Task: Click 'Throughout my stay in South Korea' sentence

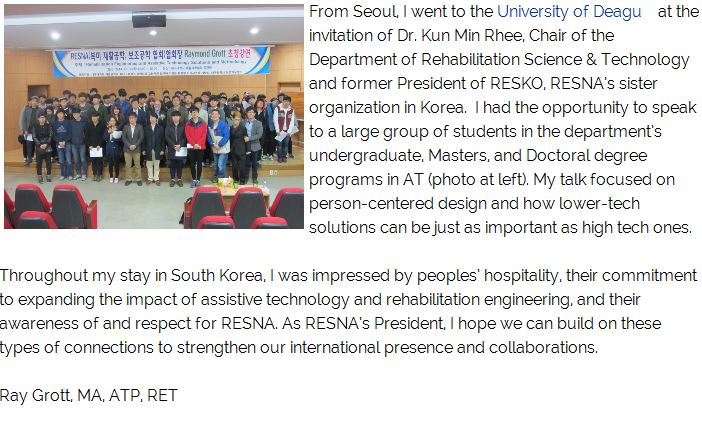Action: coord(133,275)
